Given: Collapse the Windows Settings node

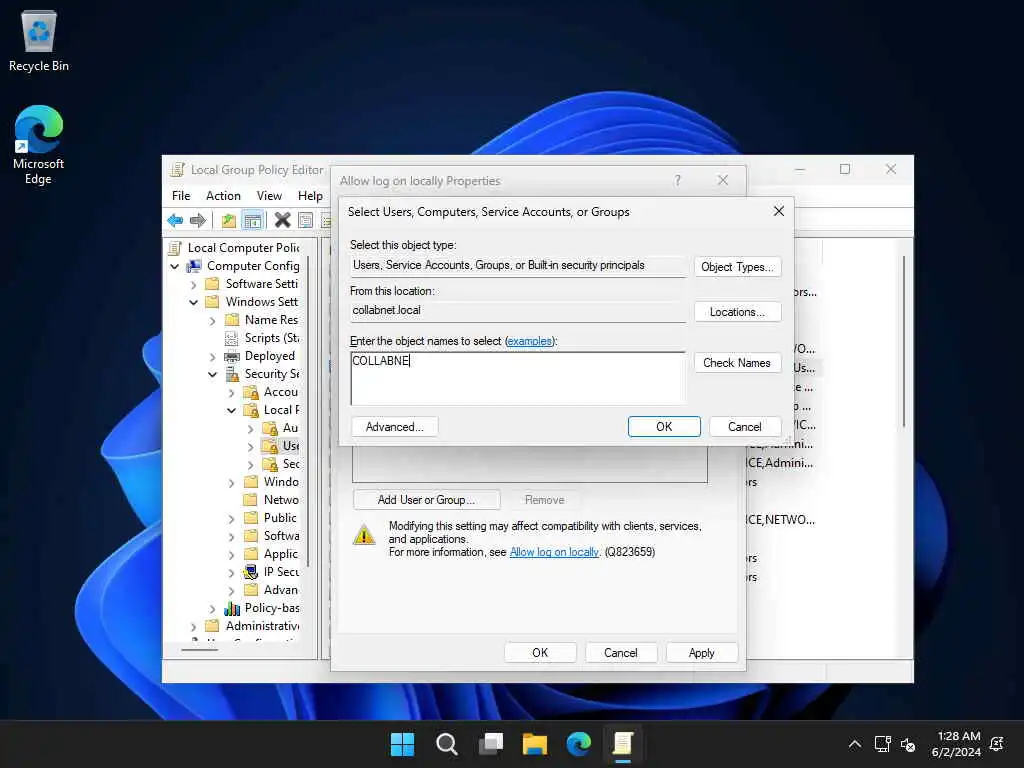Looking at the screenshot, I should pos(193,302).
